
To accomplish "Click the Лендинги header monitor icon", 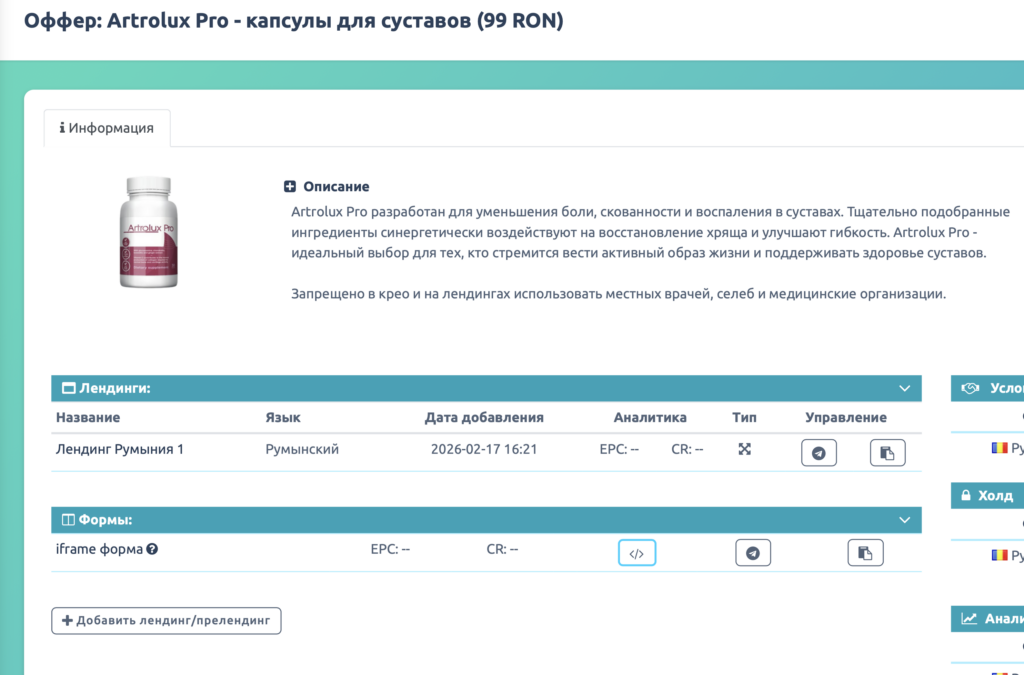I will [69, 388].
